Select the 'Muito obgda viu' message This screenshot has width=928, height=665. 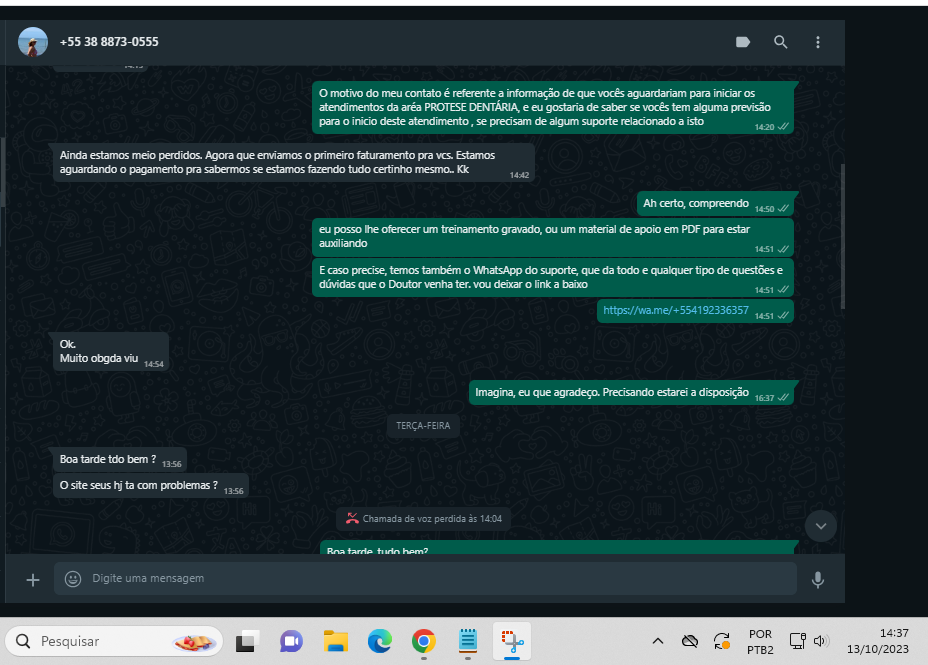pyautogui.click(x=111, y=351)
